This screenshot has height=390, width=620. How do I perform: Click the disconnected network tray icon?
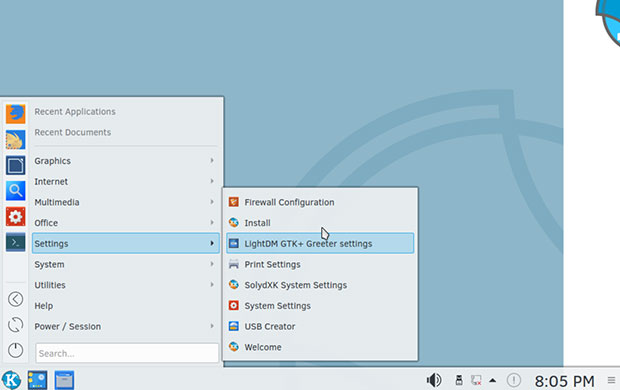pyautogui.click(x=476, y=381)
